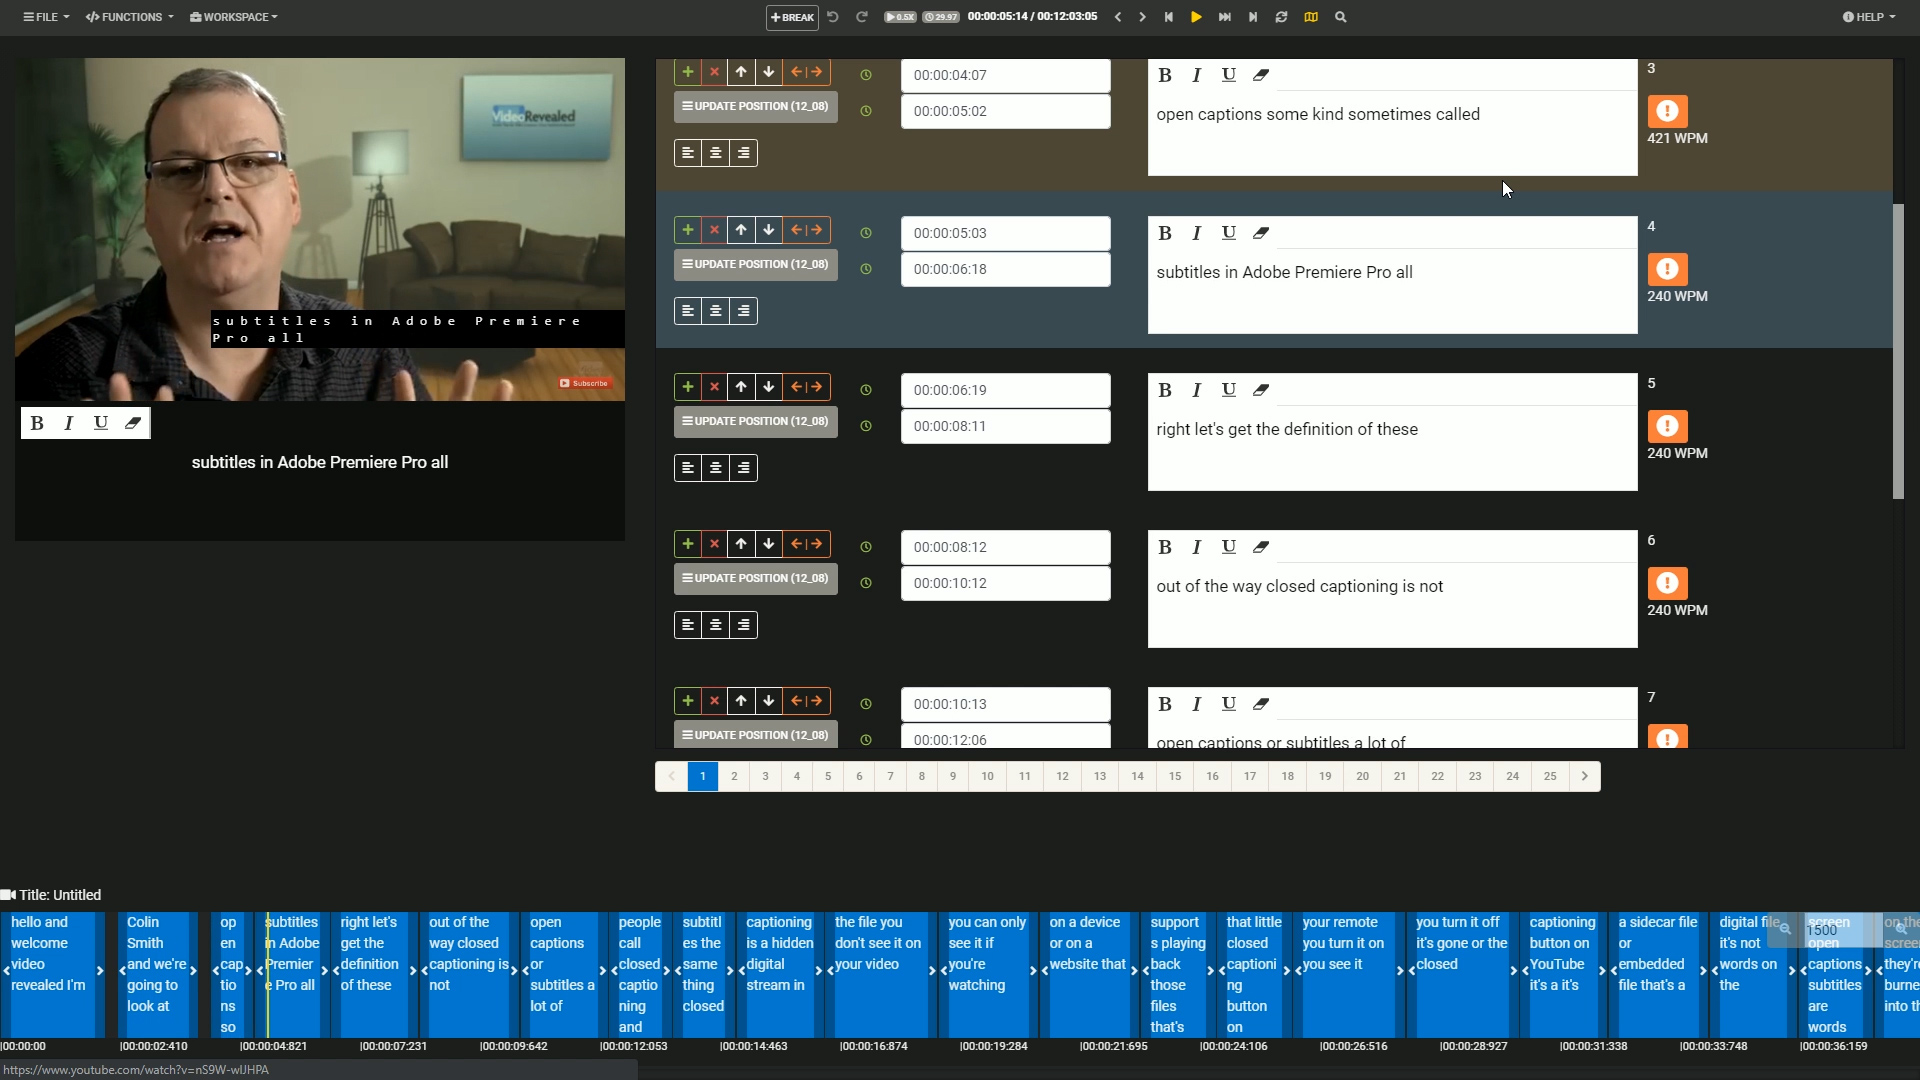Click the sync refresh icon in the top toolbar
The image size is (1920, 1080).
coord(1281,17)
